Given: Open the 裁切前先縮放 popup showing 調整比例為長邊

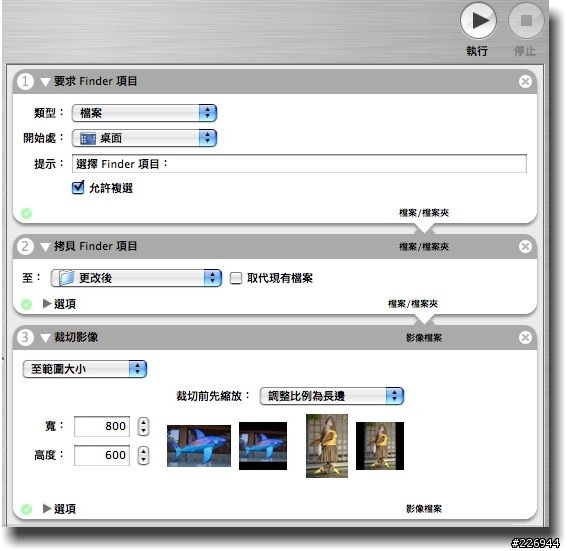Looking at the screenshot, I should 332,396.
